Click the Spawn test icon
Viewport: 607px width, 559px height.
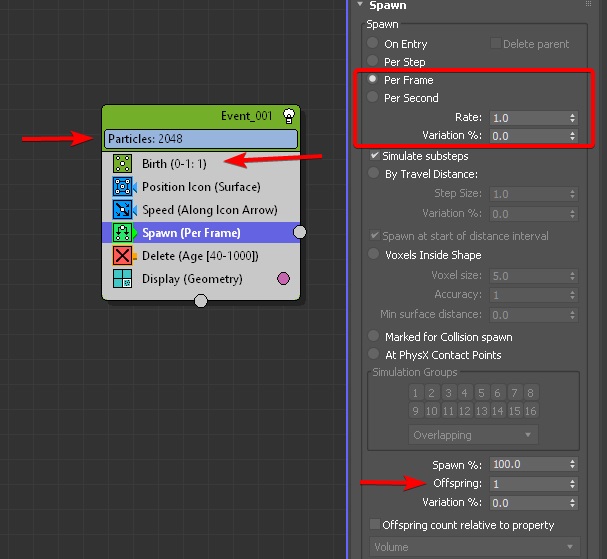click(x=122, y=233)
